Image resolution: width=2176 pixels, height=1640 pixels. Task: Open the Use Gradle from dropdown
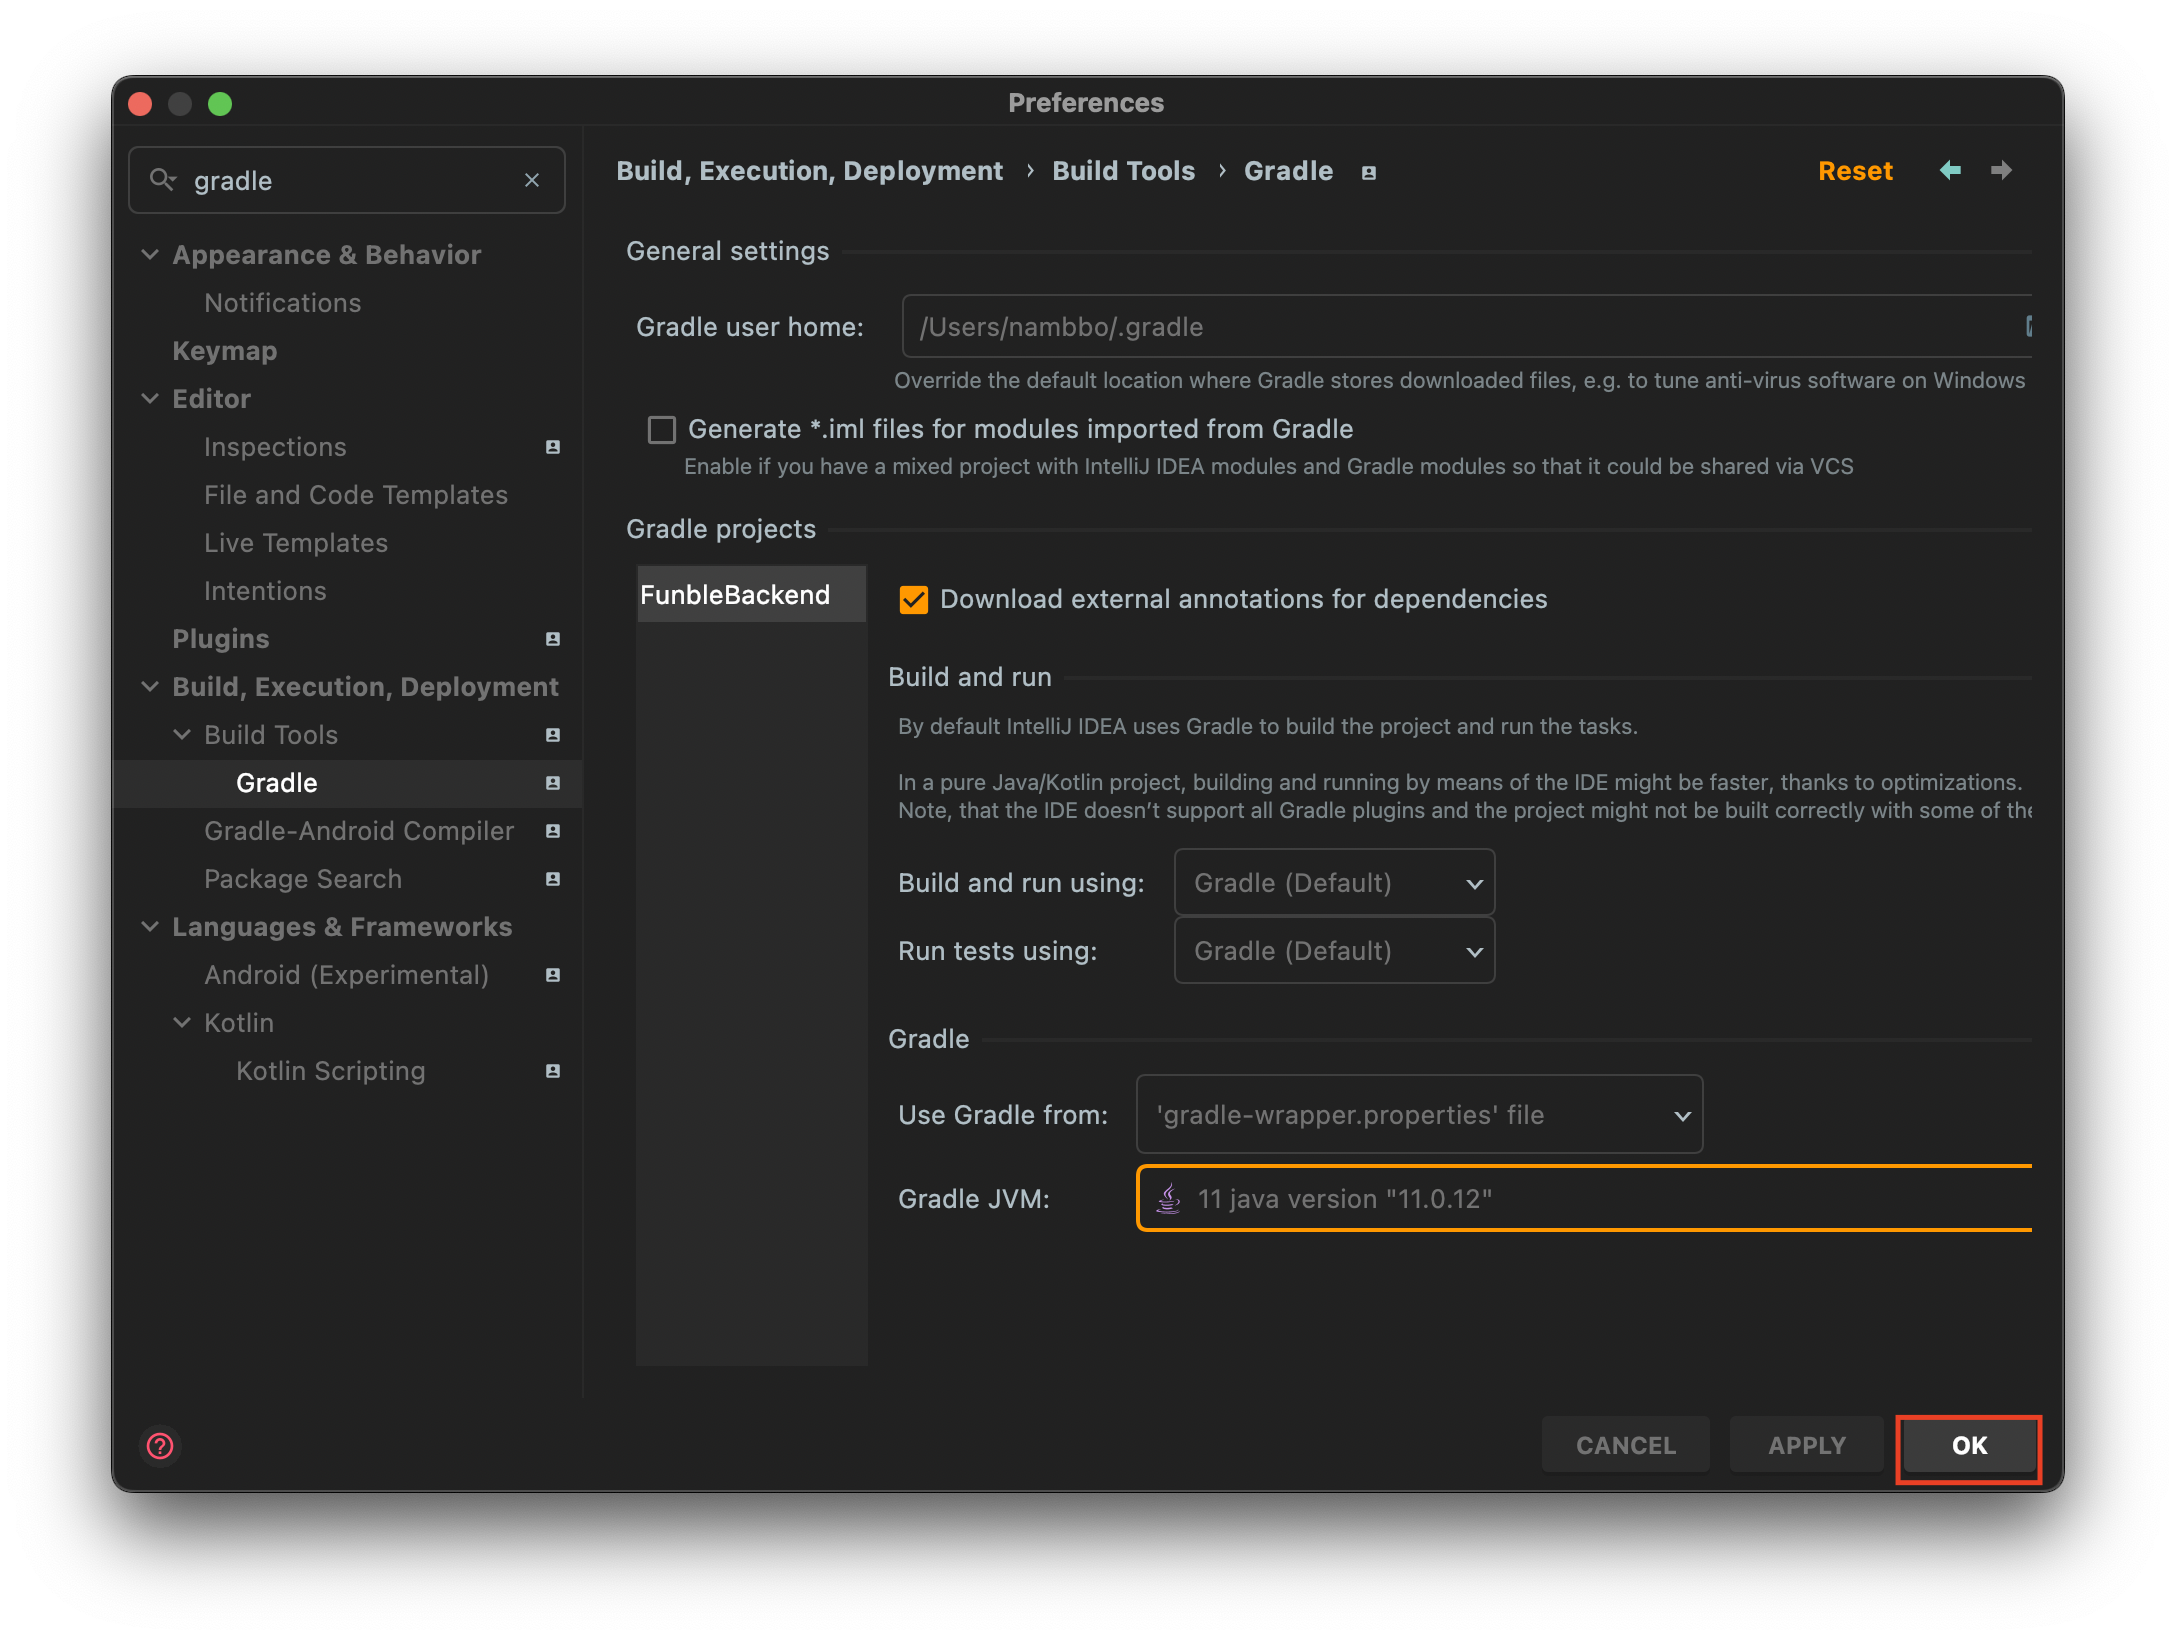pos(1418,1115)
